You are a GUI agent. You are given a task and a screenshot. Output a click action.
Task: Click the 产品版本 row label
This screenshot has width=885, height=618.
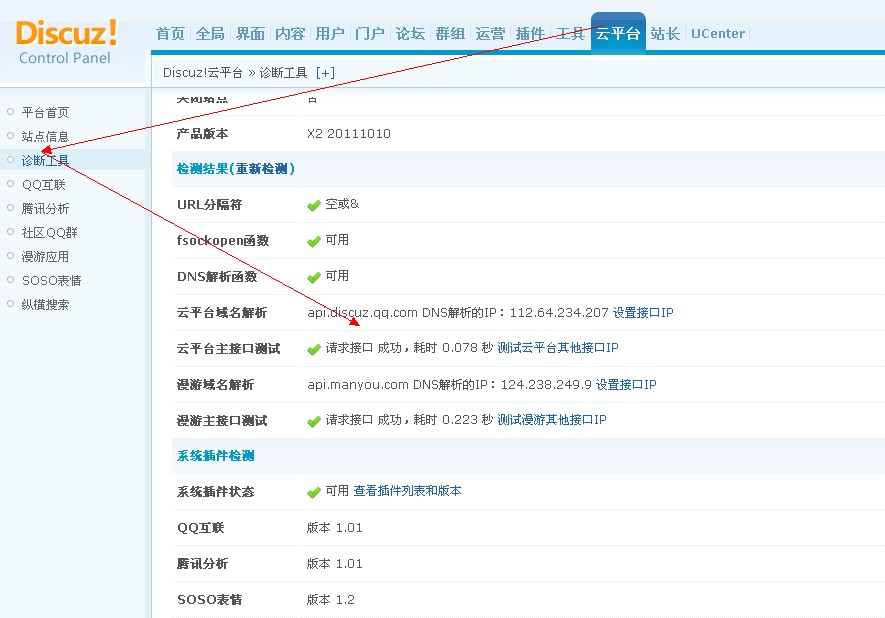202,134
